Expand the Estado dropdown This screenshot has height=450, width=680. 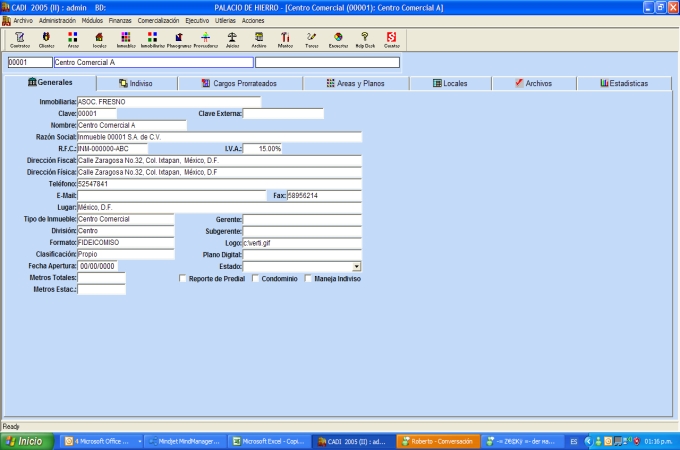357,267
